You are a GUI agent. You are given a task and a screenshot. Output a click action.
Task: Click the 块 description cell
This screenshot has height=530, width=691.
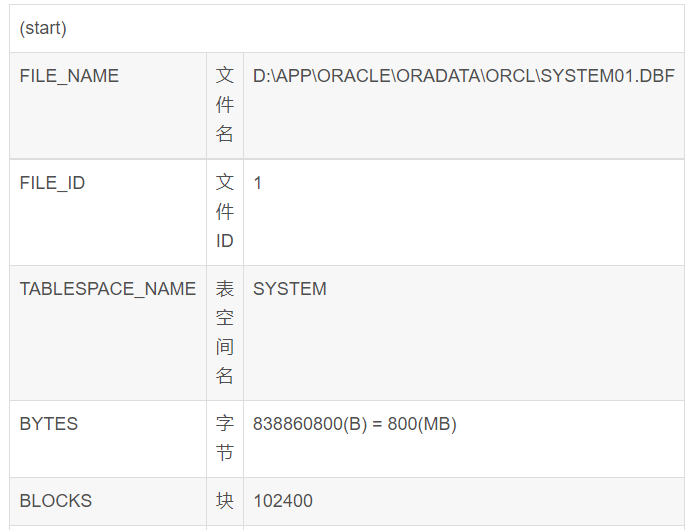coord(225,501)
